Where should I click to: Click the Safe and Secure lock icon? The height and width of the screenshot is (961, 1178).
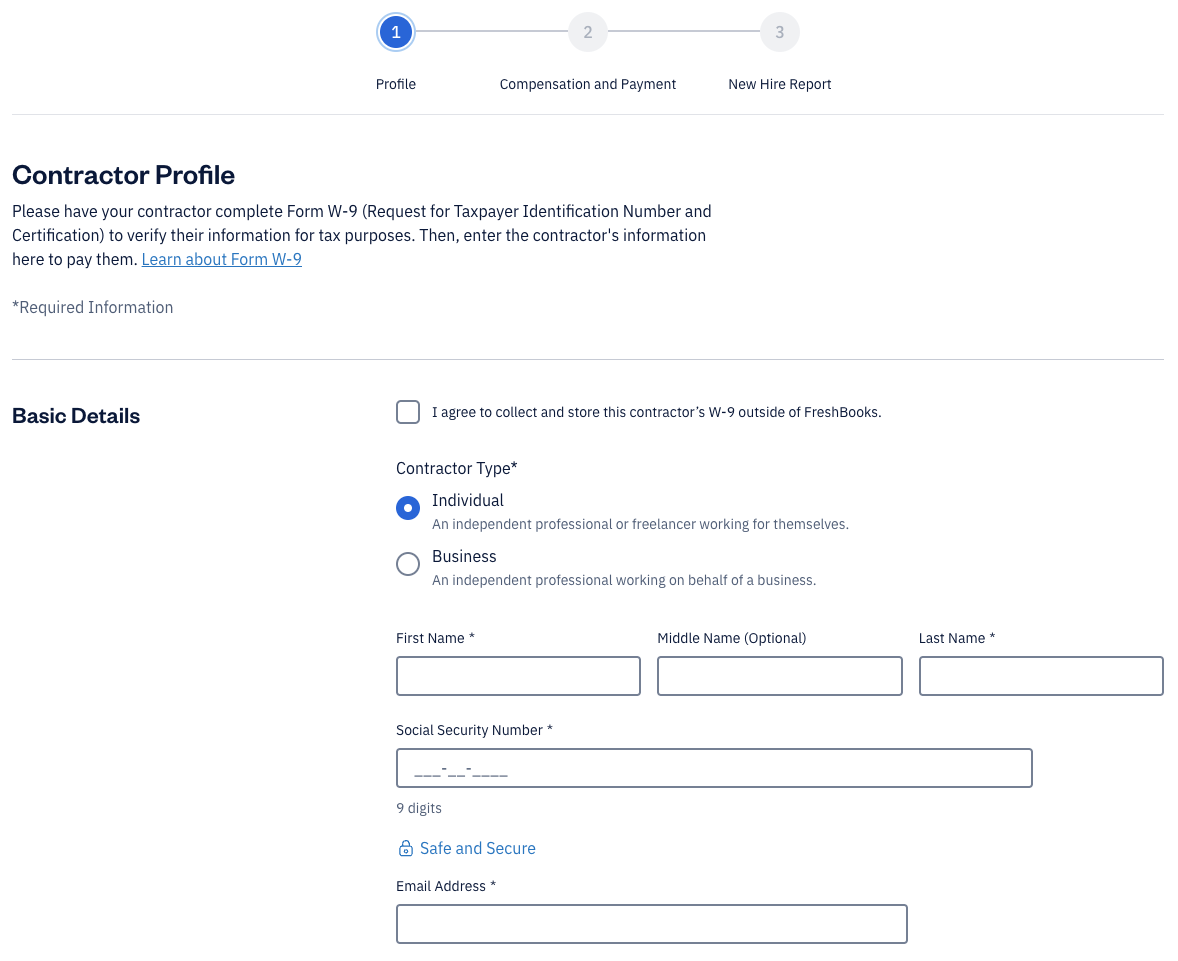click(x=405, y=847)
